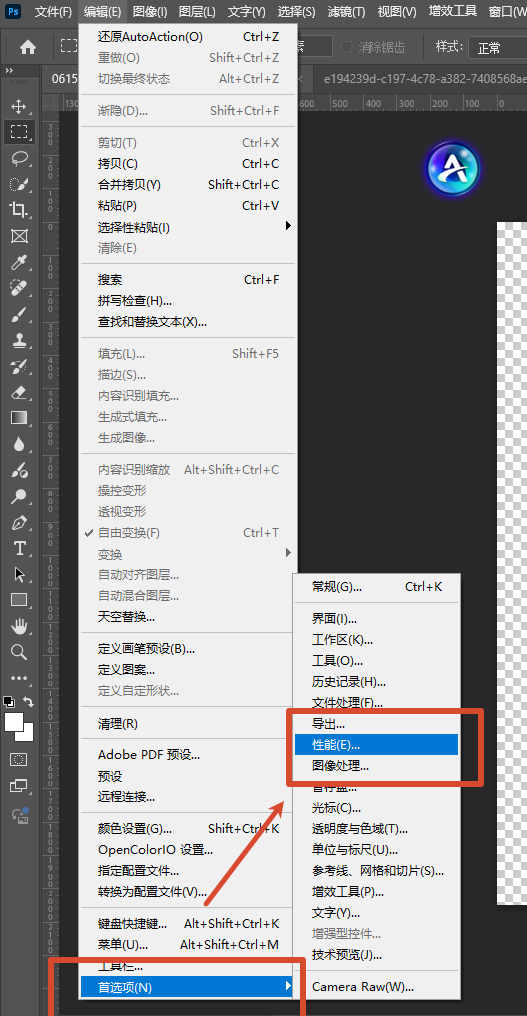
Task: Select the History Brush tool
Action: click(x=19, y=367)
